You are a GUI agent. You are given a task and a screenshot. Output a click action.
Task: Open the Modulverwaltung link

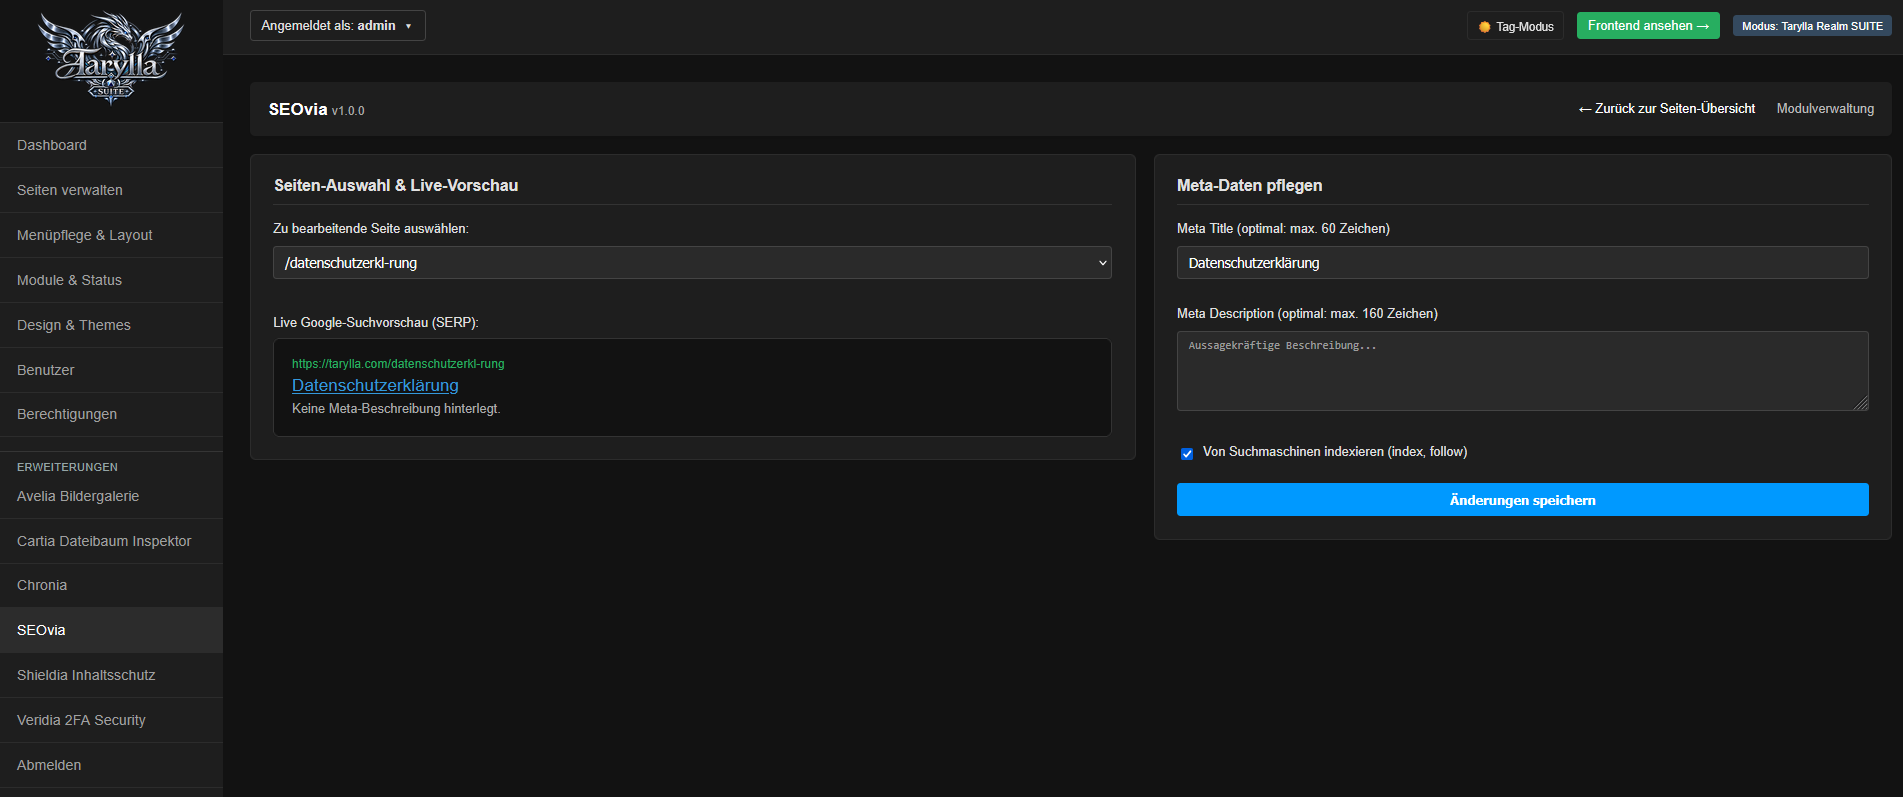pos(1825,109)
